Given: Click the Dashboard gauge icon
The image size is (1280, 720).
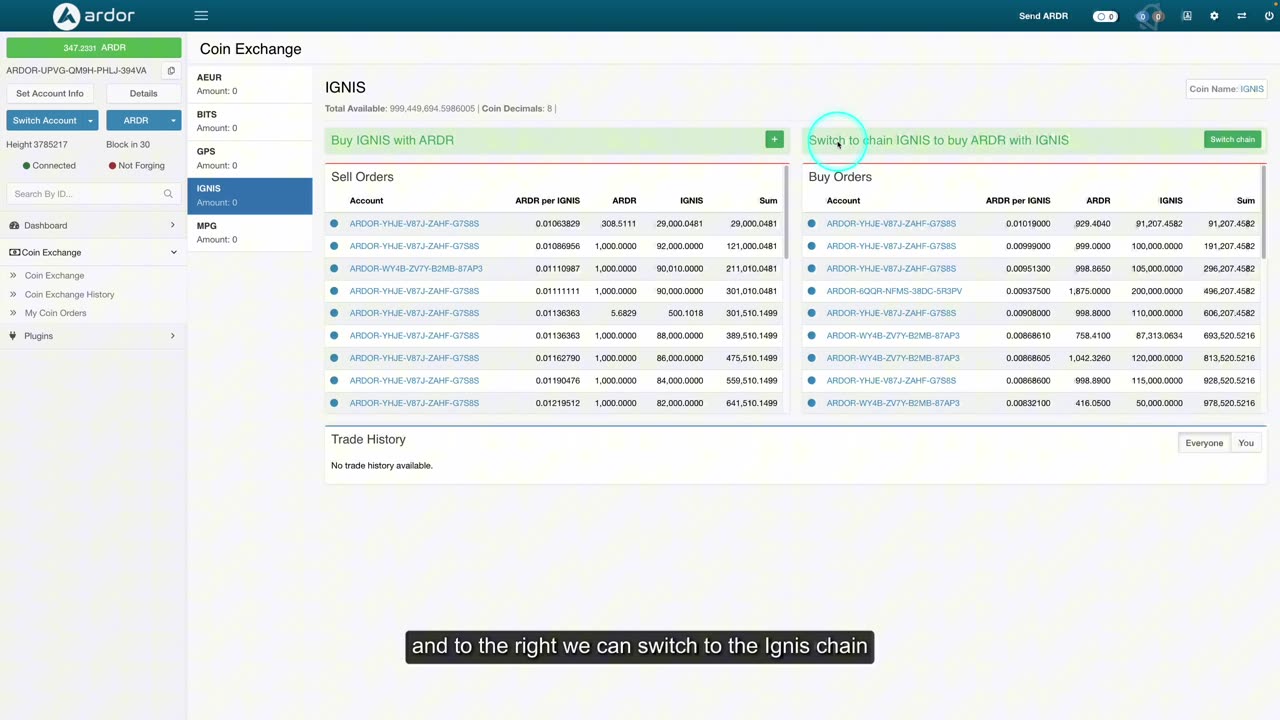Looking at the screenshot, I should (14, 226).
